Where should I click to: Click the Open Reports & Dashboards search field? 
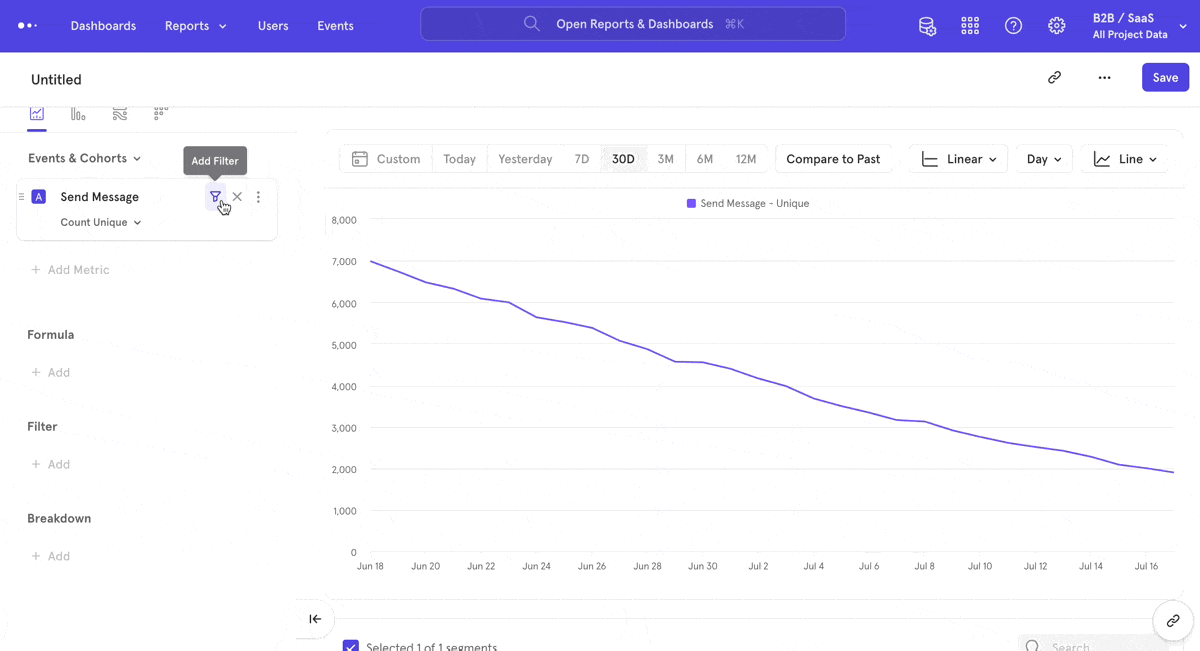633,24
